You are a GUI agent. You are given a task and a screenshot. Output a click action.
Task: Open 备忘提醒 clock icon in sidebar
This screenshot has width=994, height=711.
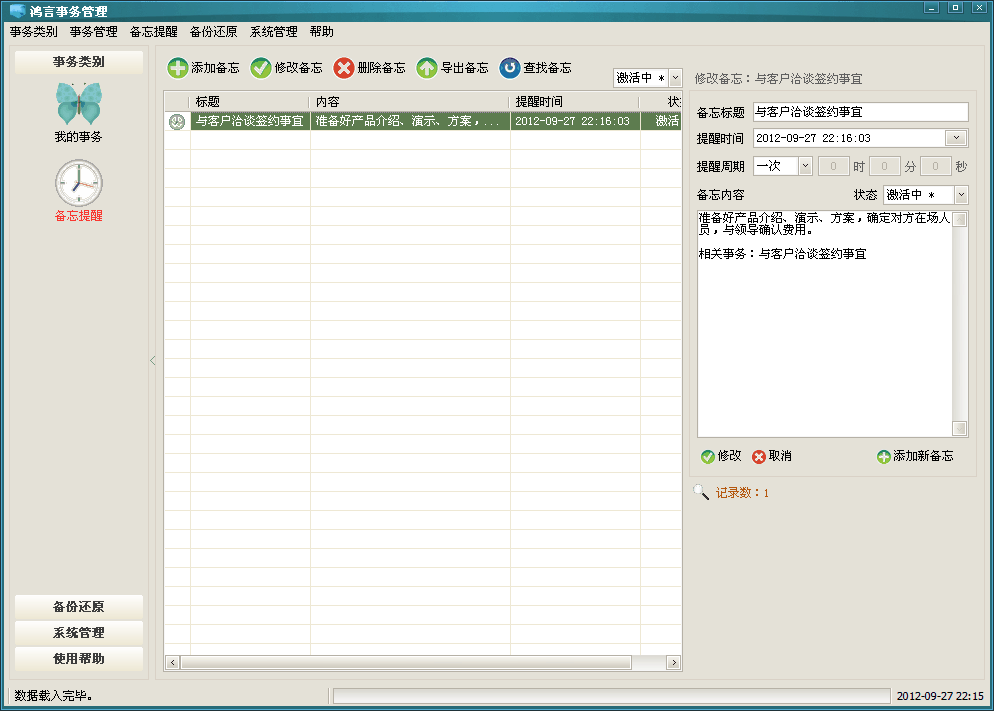pyautogui.click(x=79, y=183)
